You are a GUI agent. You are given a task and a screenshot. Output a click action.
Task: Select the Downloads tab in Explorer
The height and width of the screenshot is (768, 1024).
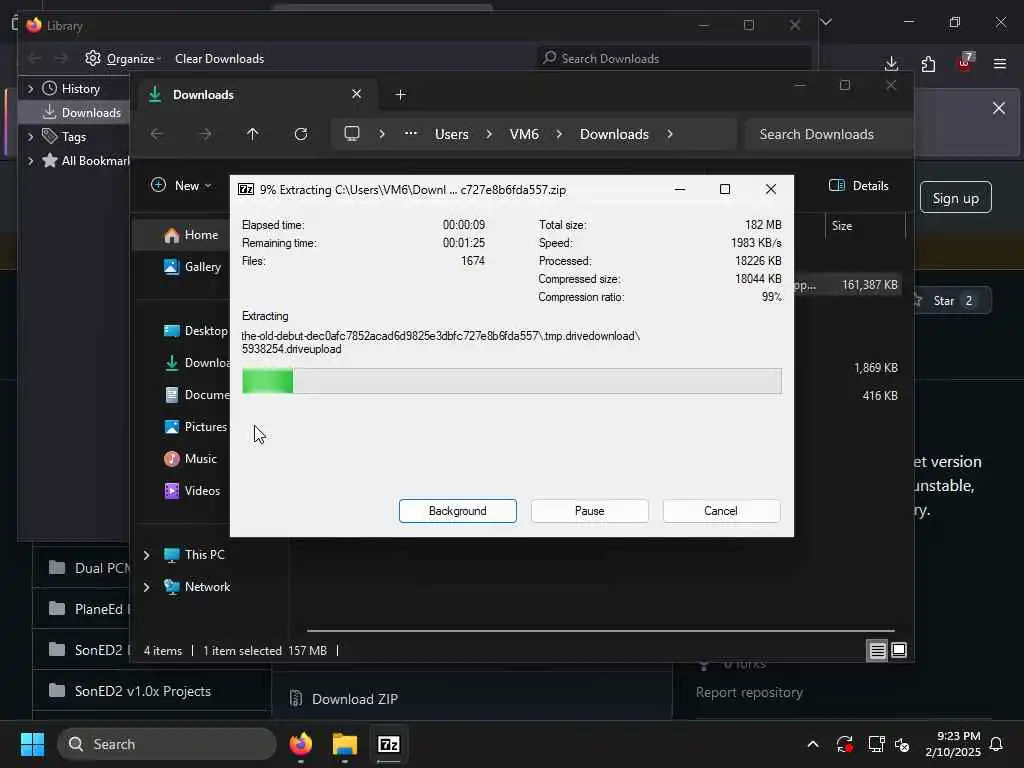[255, 95]
